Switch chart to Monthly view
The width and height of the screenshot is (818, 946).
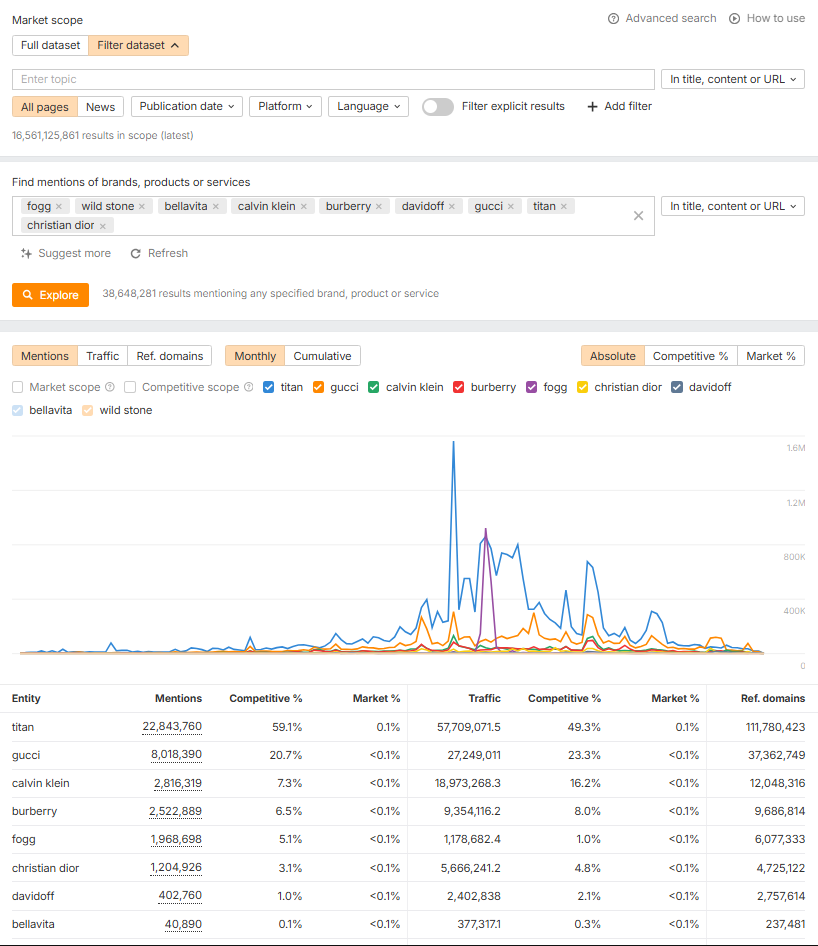point(255,356)
